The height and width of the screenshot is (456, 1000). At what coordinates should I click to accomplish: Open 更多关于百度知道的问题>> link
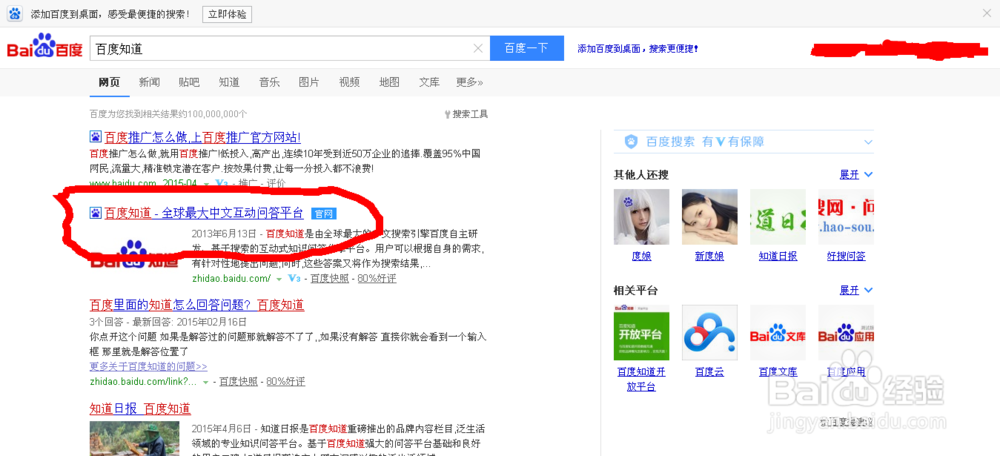tap(148, 367)
